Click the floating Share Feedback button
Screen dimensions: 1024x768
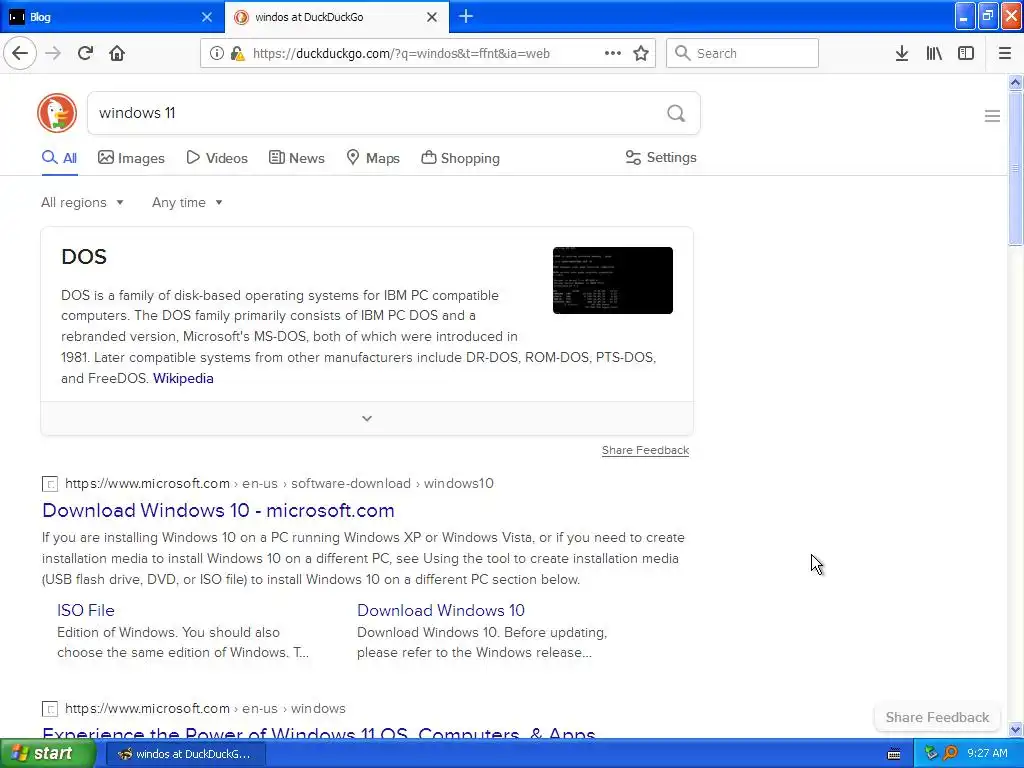tap(937, 717)
